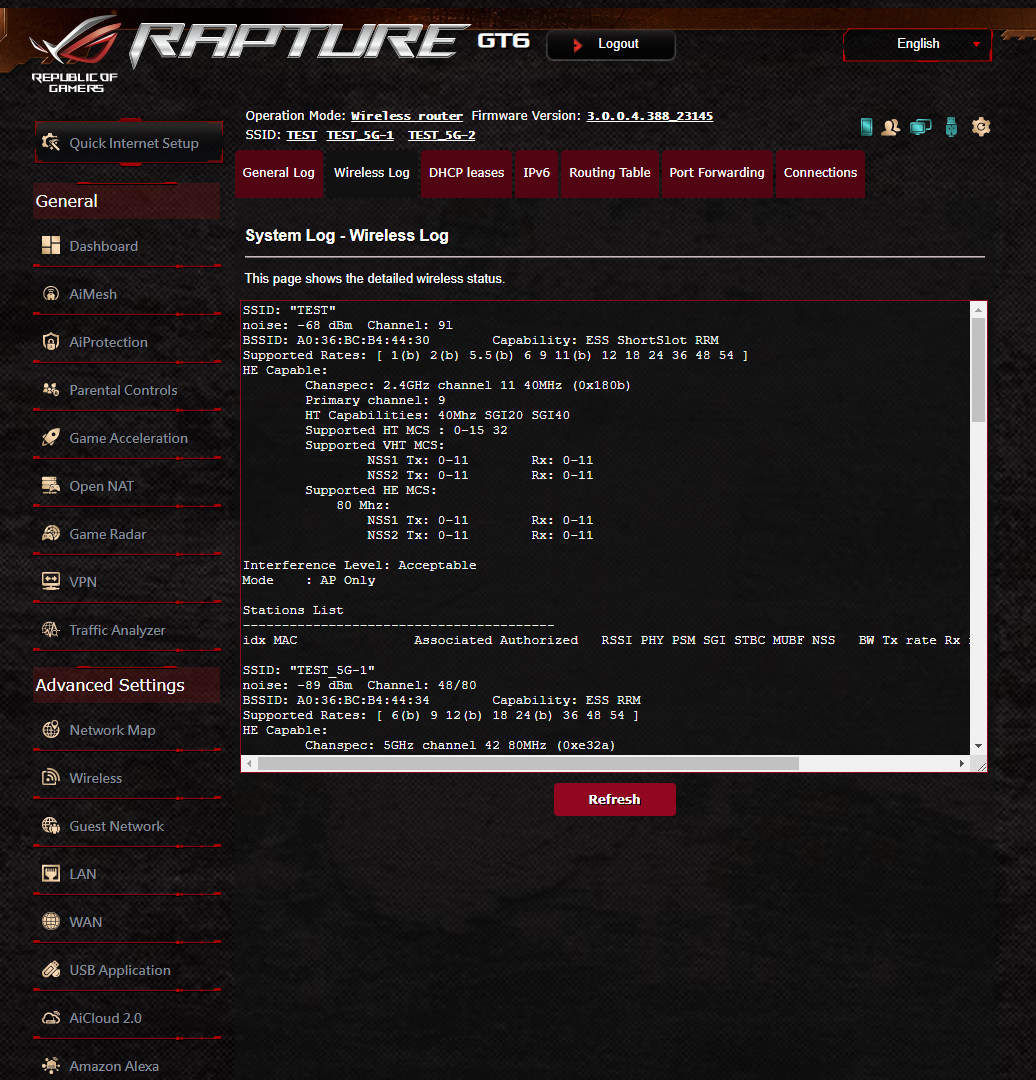Screen dimensions: 1036x1080
Task: Click the guest clients icon
Action: [x=890, y=126]
